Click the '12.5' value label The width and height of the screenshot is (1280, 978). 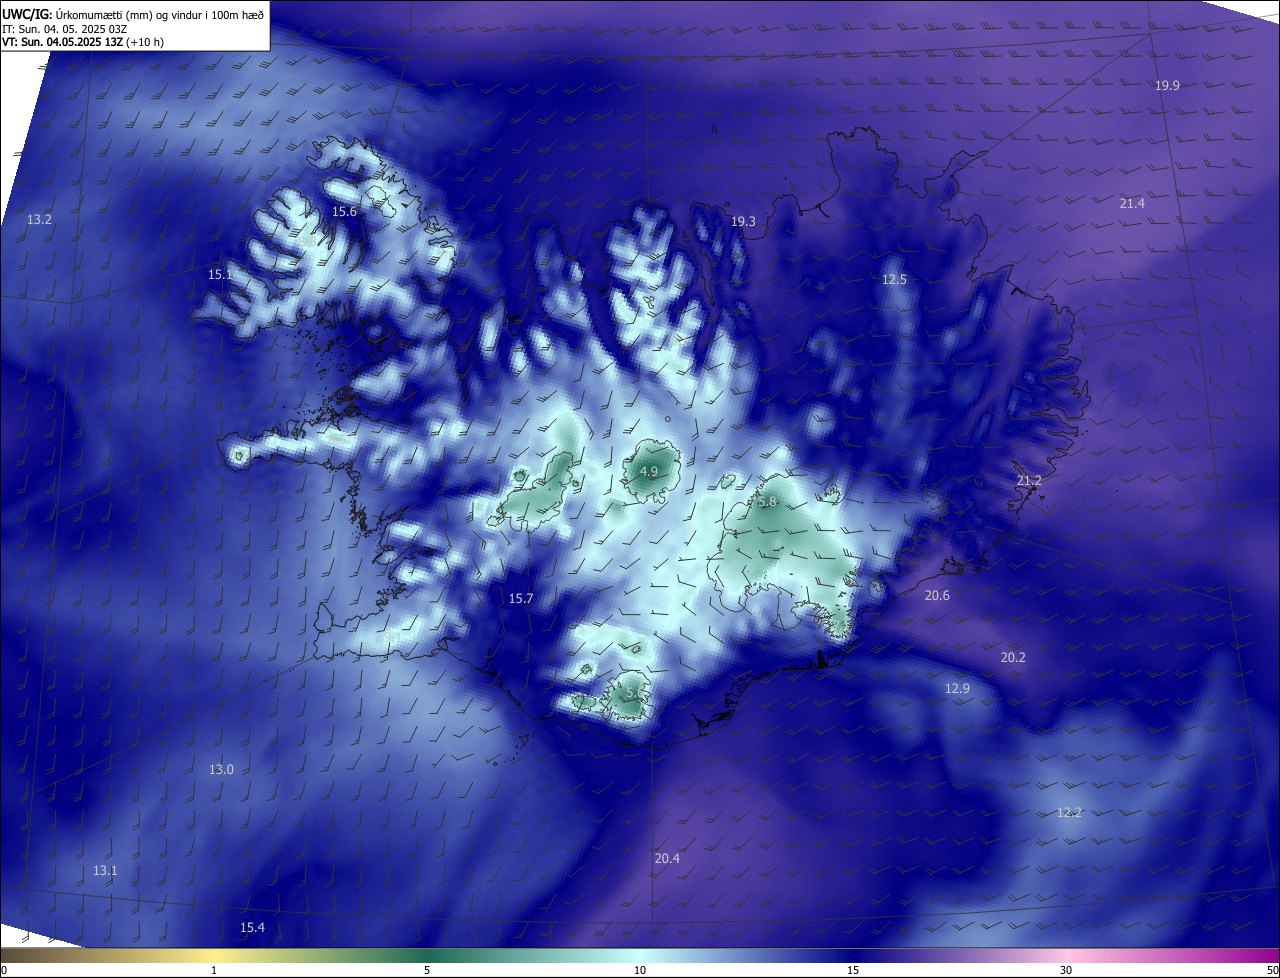point(894,280)
